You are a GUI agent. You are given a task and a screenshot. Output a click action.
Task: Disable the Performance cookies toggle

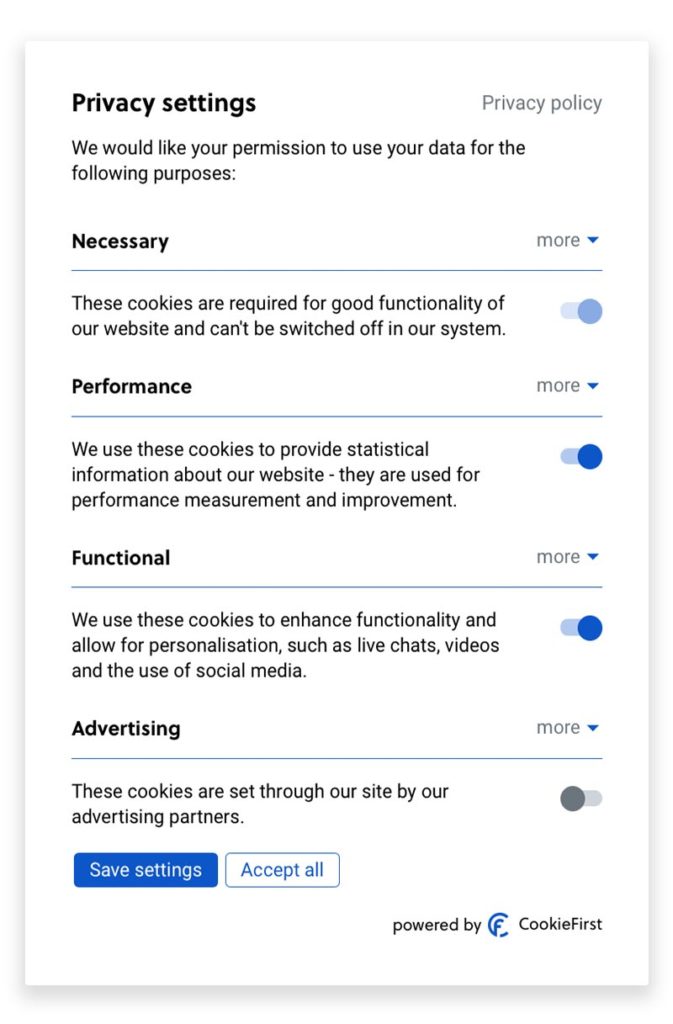point(579,457)
